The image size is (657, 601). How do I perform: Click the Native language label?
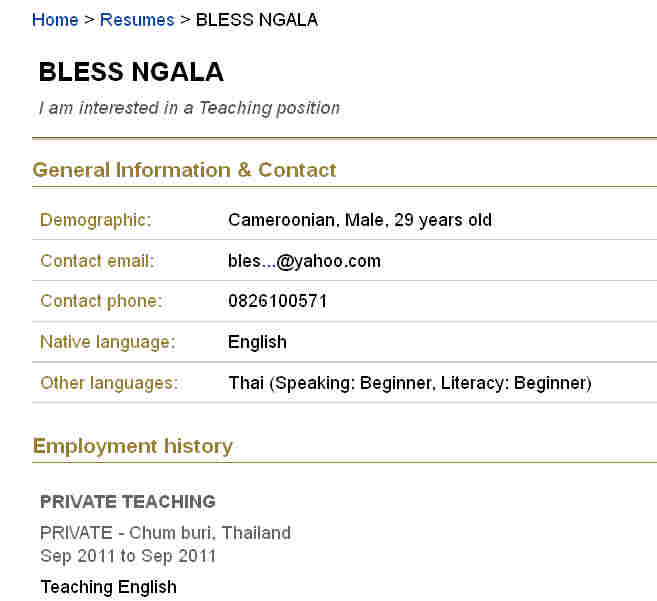tap(107, 342)
